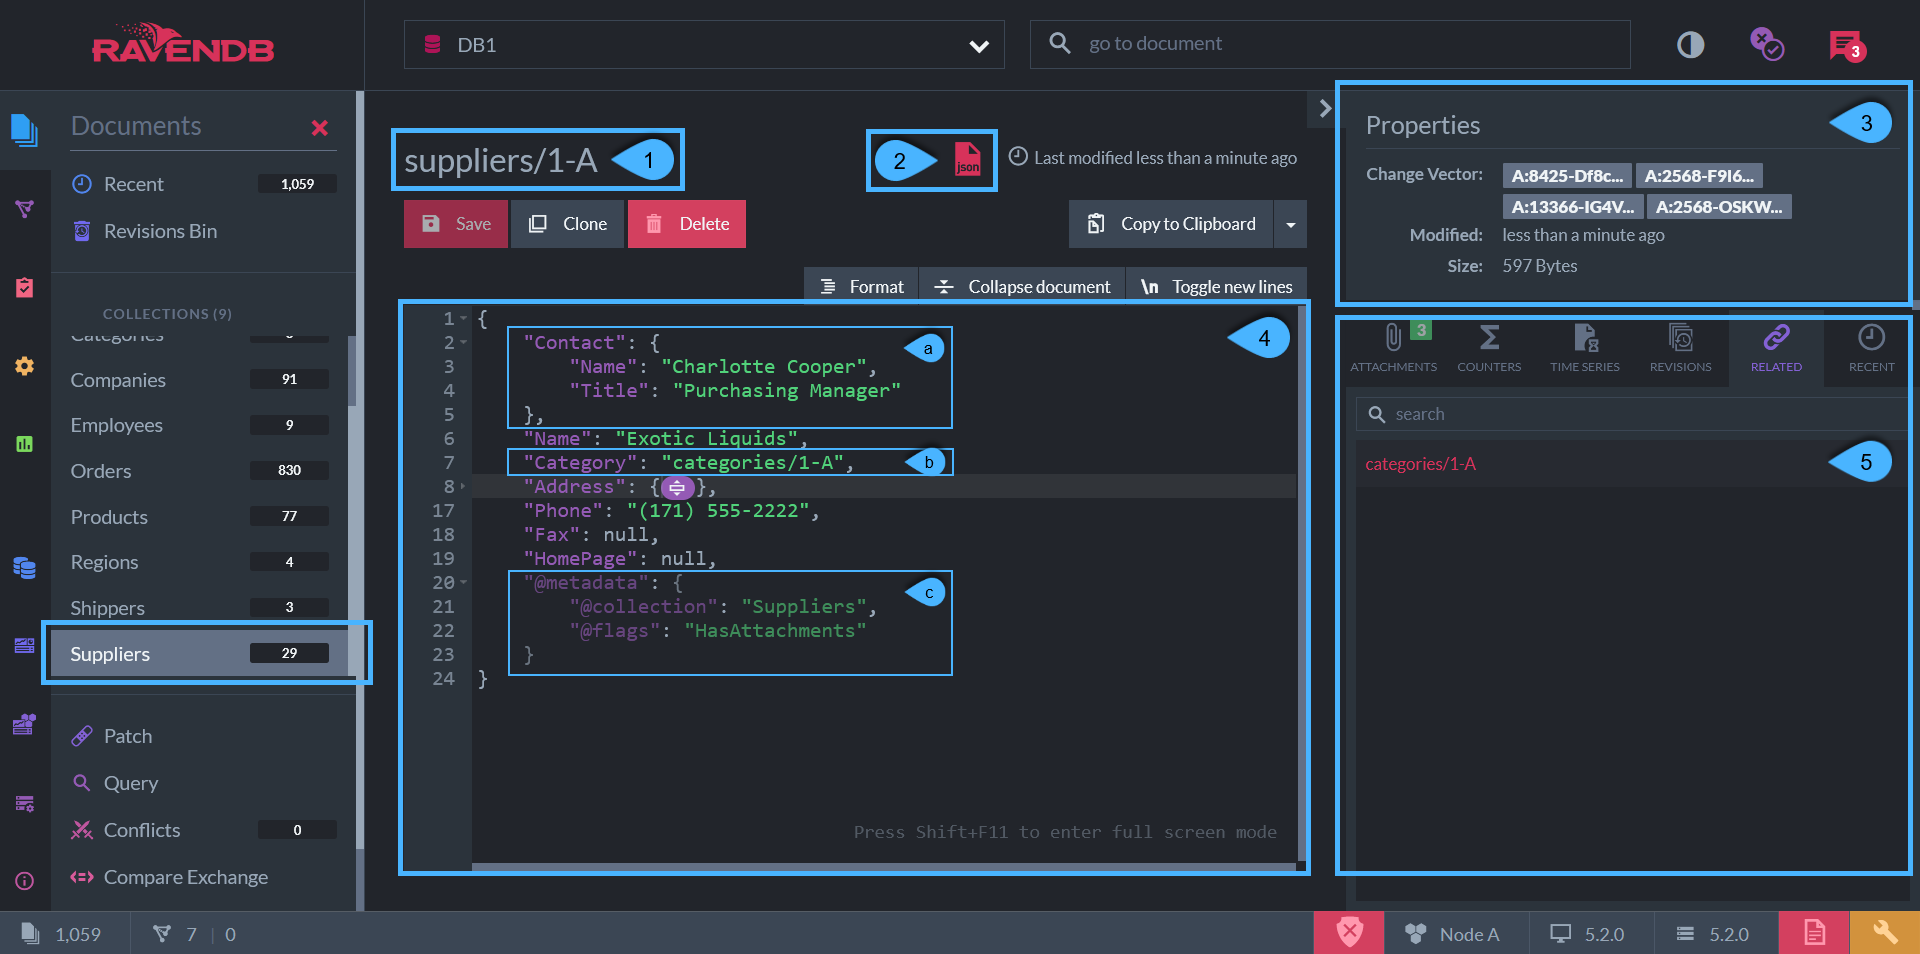Focus the go to document search box

(x=1330, y=44)
